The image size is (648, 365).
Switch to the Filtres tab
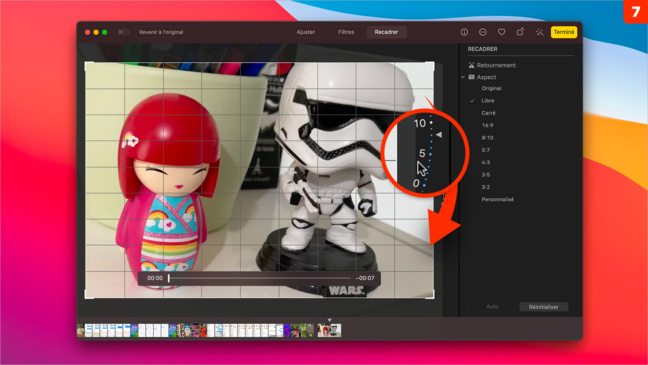pyautogui.click(x=346, y=32)
